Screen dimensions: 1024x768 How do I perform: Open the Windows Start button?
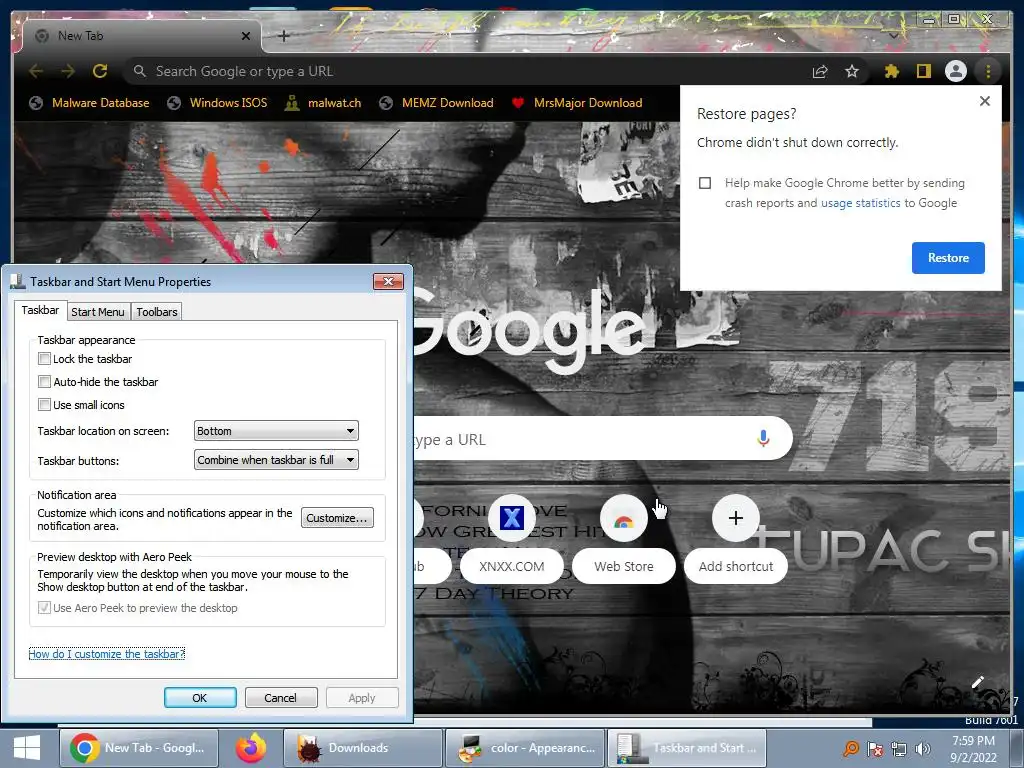(27, 748)
